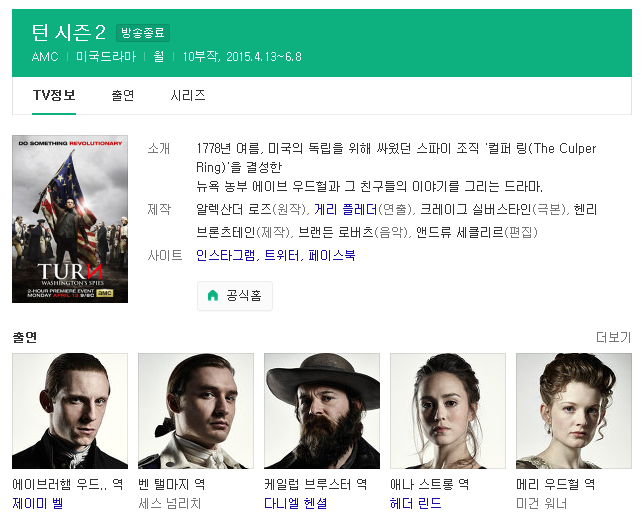Open bearded 케일럽 브루스터 photo

322,411
